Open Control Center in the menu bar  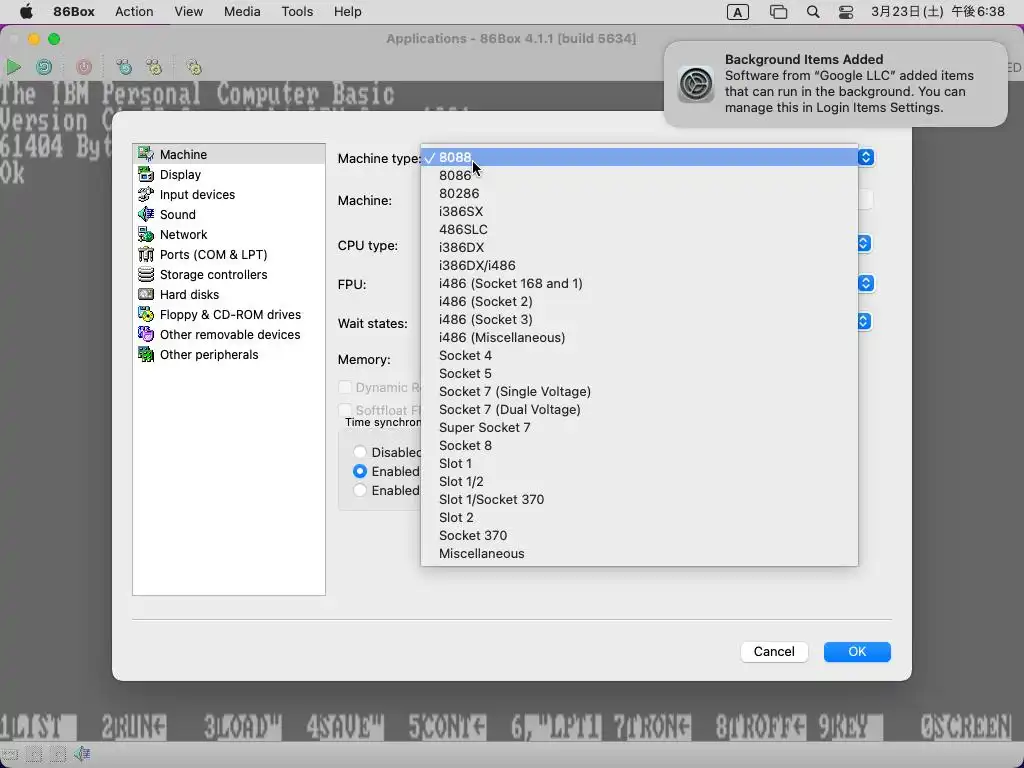(x=846, y=12)
